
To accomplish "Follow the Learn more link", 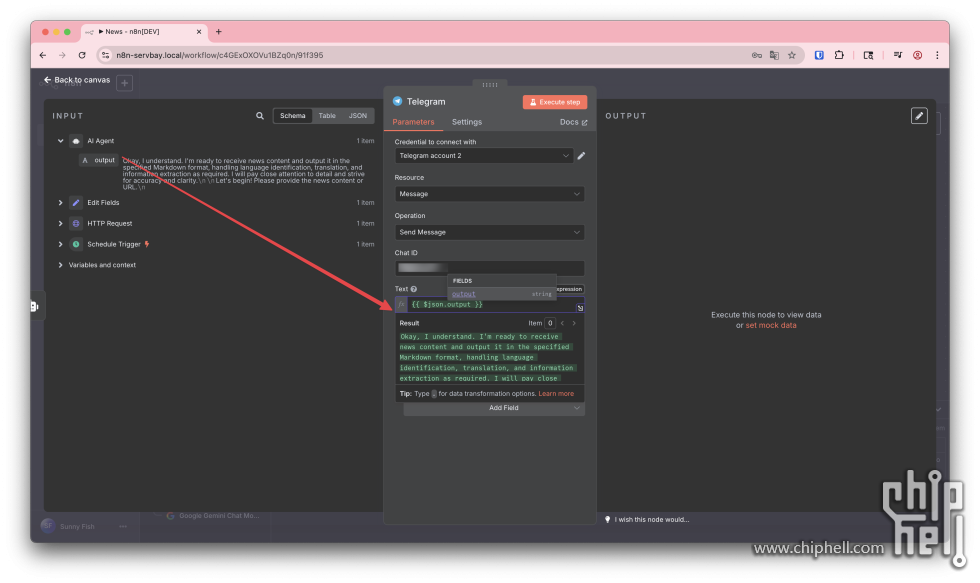I will pos(556,394).
